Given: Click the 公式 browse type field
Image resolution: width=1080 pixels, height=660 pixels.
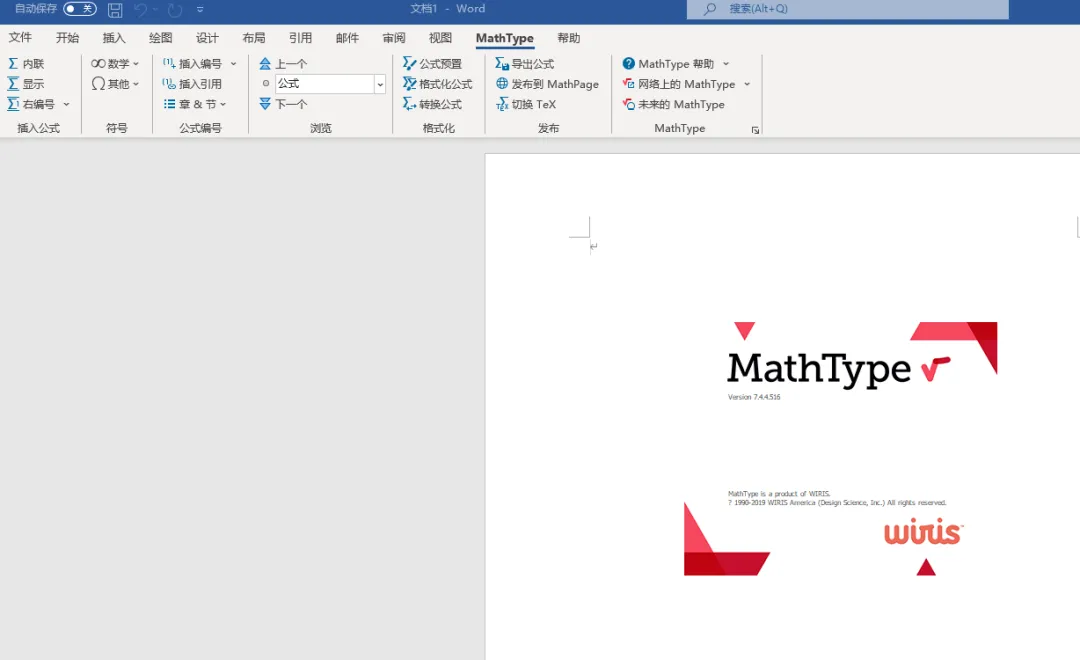Looking at the screenshot, I should 324,84.
